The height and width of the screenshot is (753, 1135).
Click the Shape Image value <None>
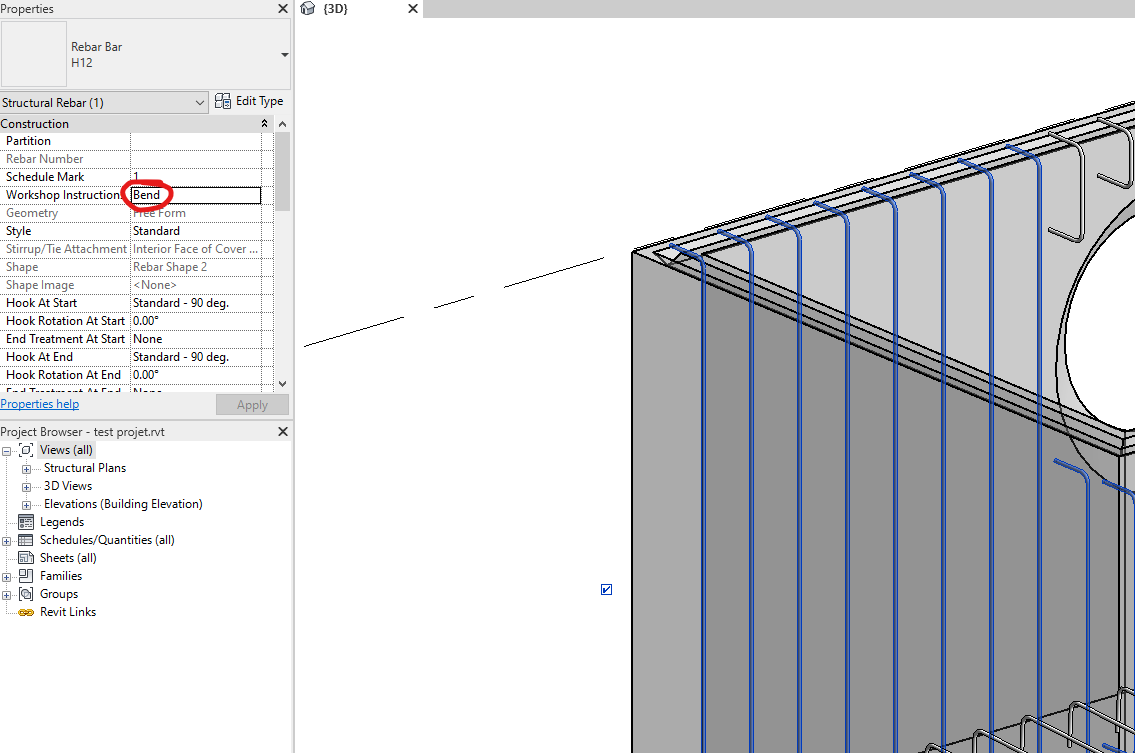(x=195, y=285)
